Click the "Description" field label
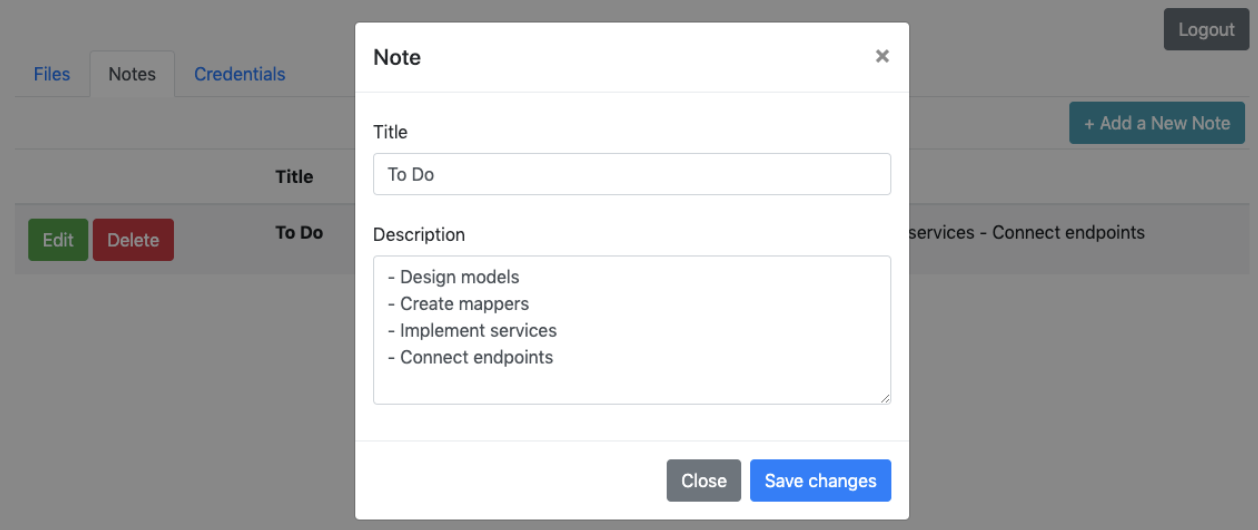Viewport: 1258px width, 530px height. [419, 235]
